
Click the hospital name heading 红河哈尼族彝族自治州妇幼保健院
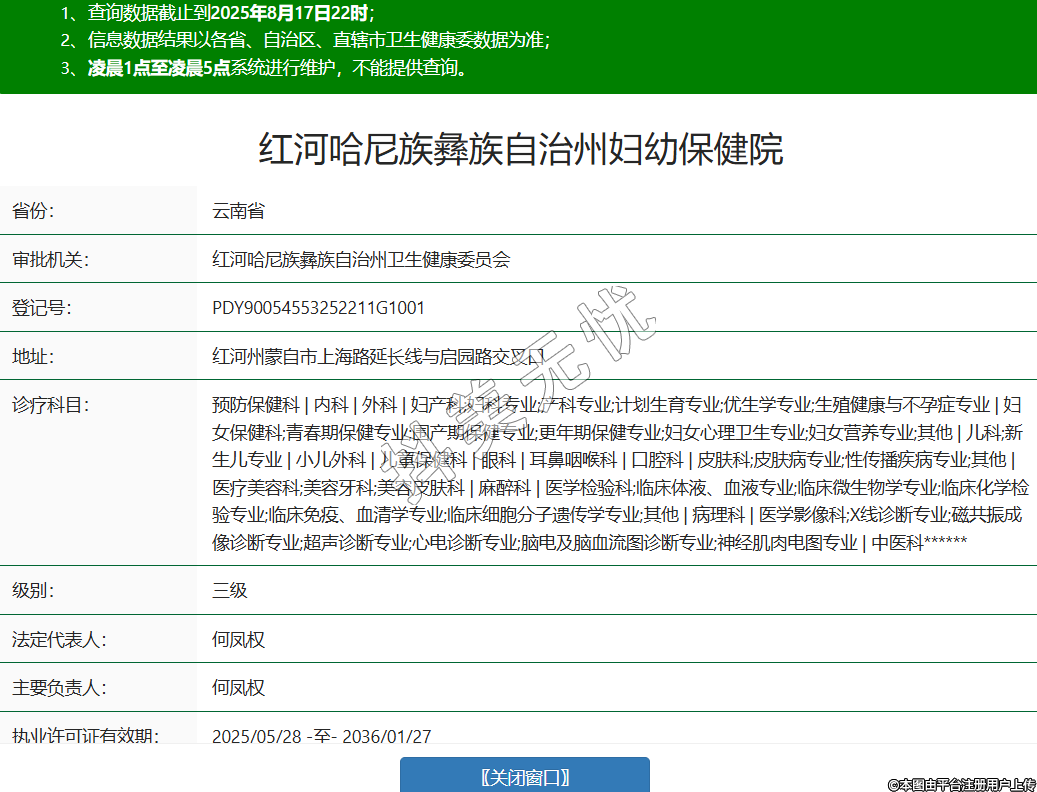coord(520,149)
